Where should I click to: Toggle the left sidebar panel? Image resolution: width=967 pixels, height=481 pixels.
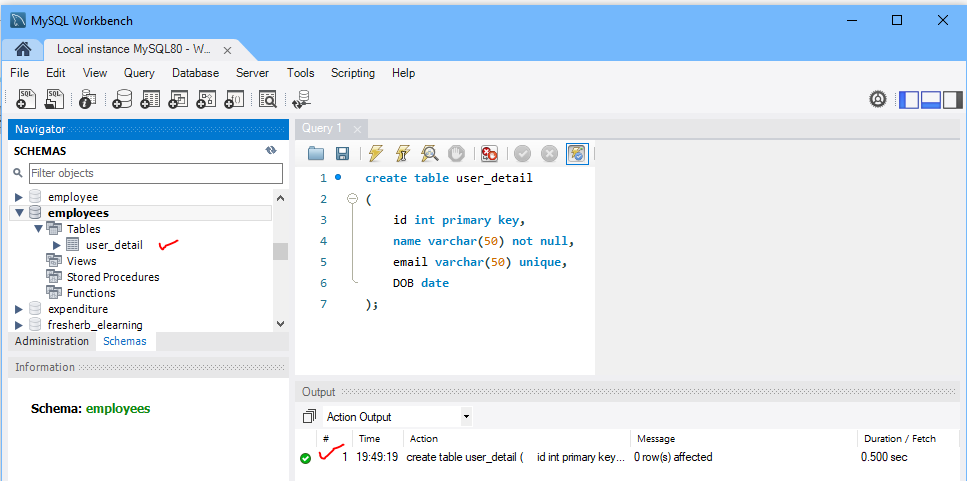909,99
